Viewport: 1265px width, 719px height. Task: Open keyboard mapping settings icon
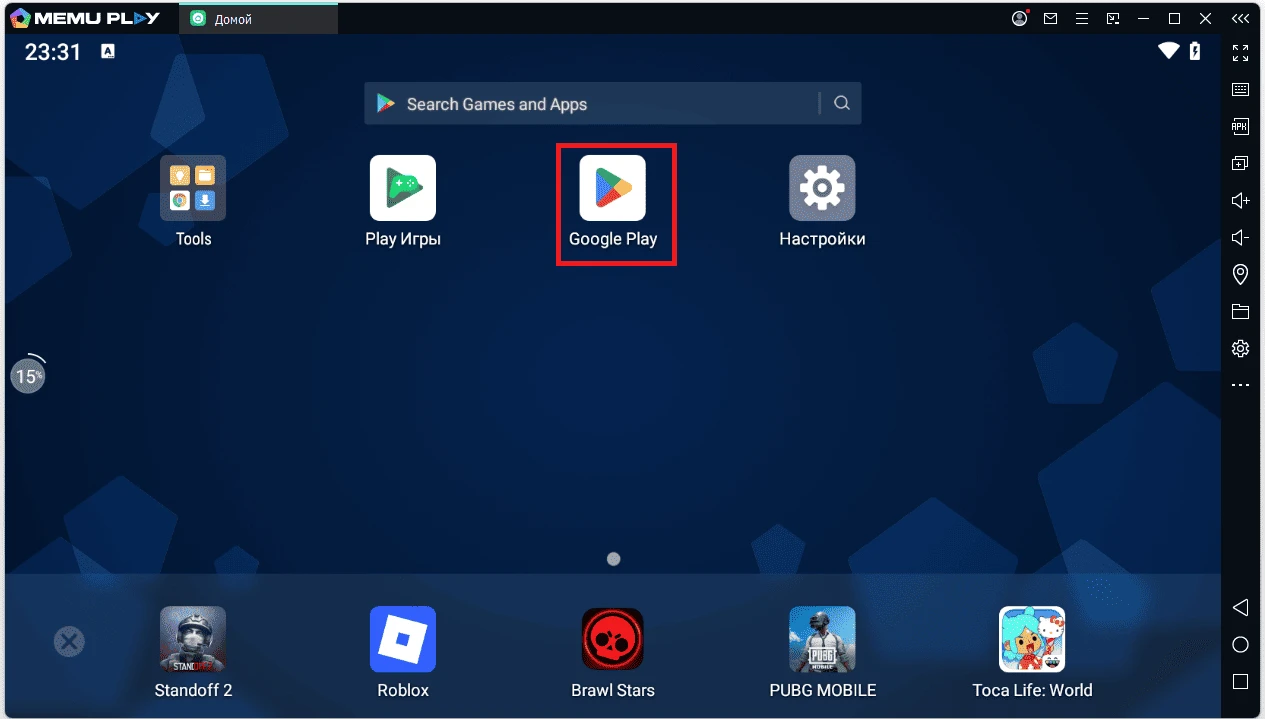(1240, 89)
